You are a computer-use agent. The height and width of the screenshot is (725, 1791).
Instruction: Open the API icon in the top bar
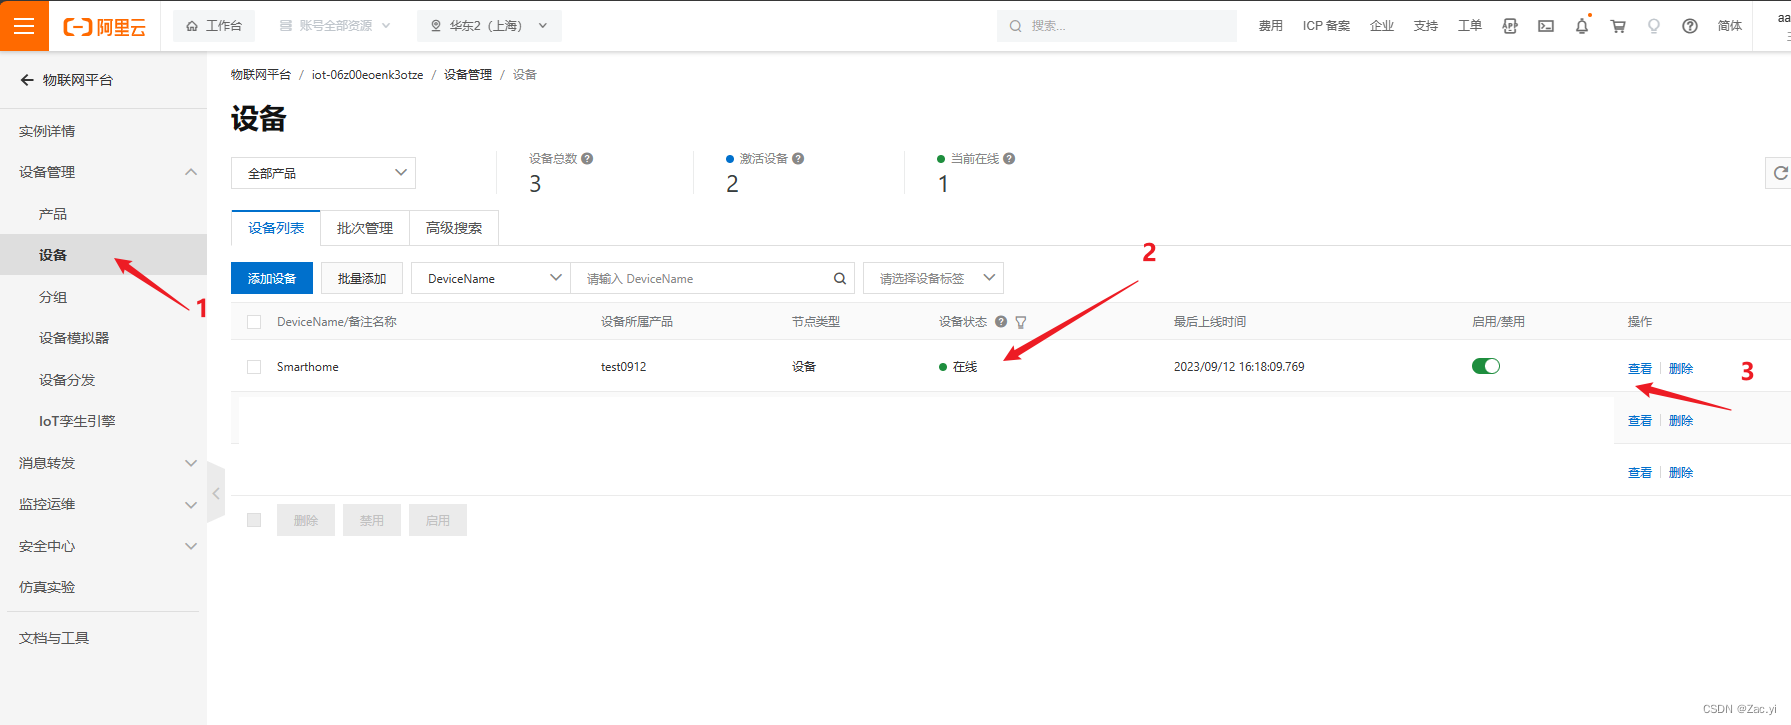point(1510,26)
